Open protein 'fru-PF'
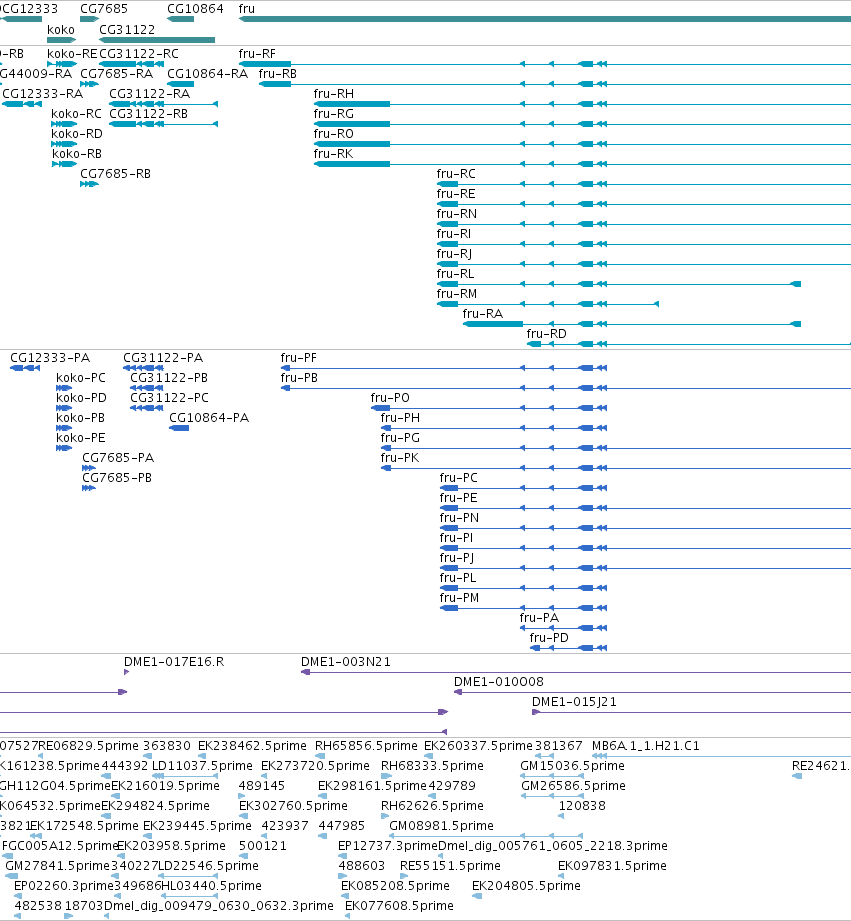 [298, 358]
